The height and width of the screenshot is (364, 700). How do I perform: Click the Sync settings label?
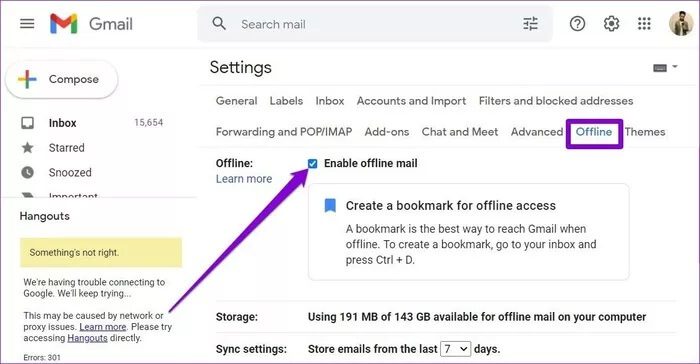tap(251, 349)
